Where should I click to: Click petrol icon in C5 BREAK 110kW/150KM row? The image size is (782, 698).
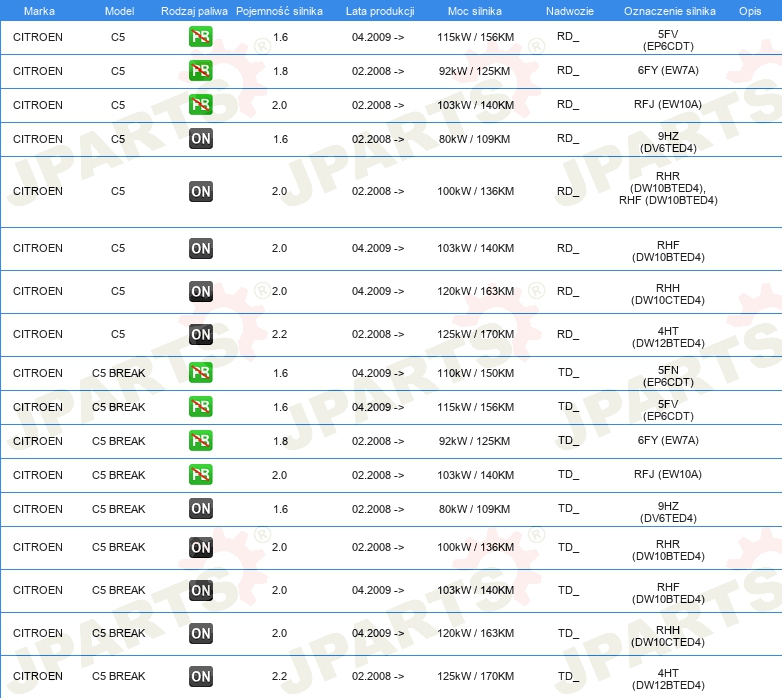200,373
